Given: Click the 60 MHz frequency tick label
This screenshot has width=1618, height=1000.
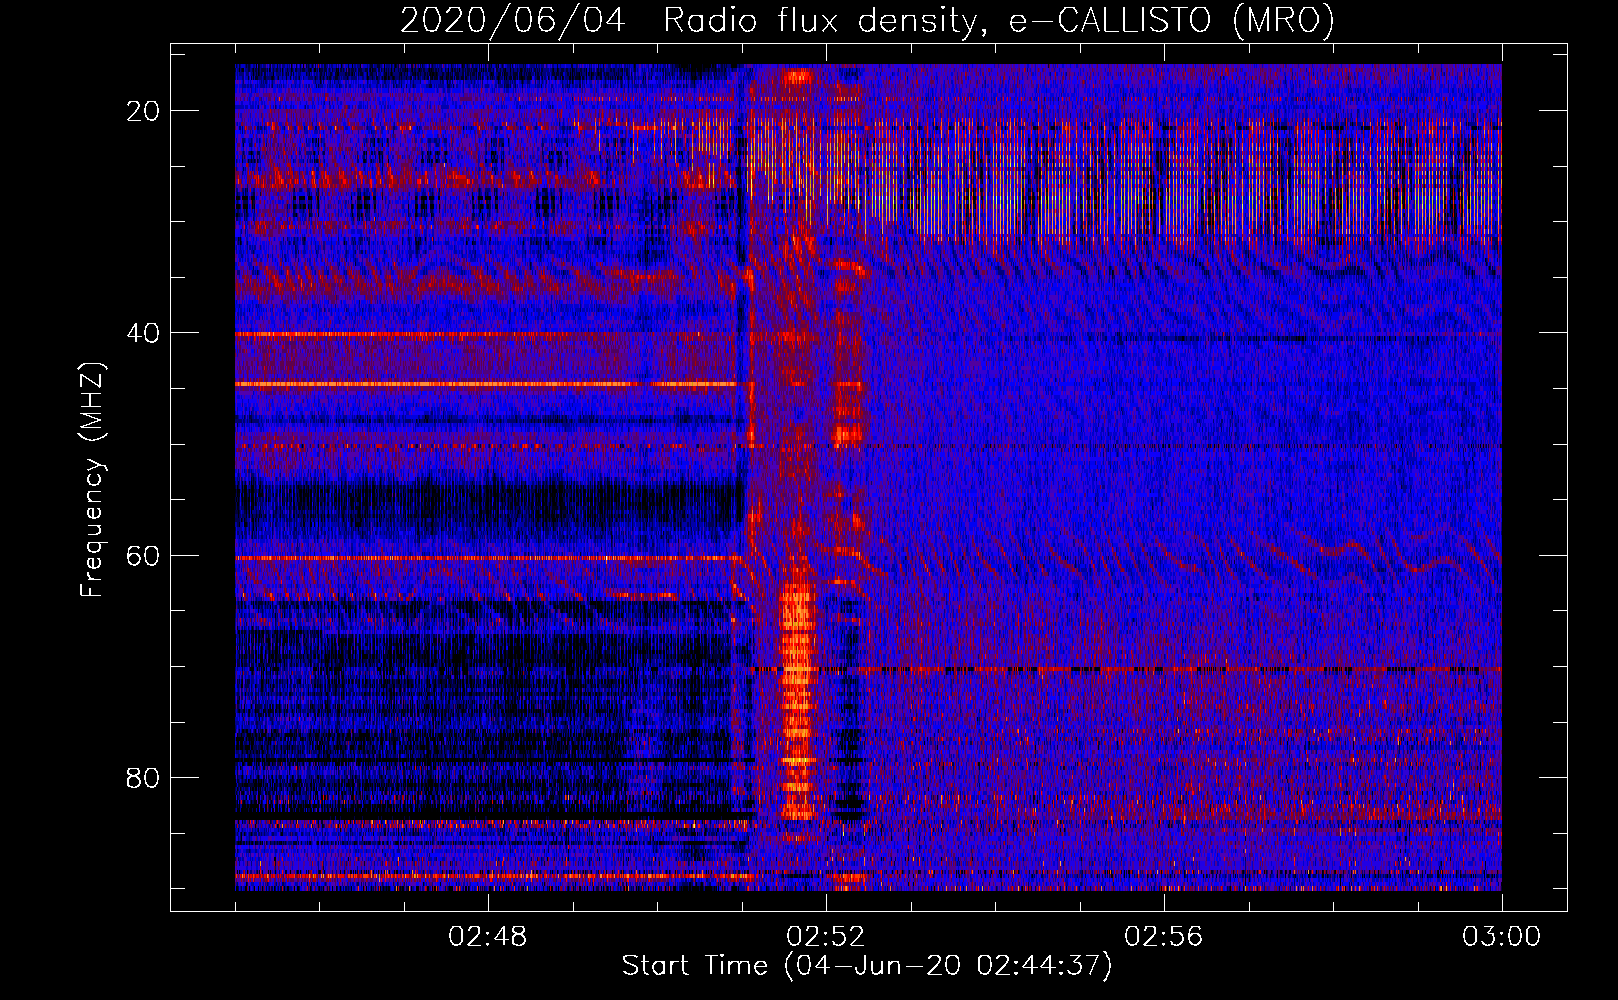Looking at the screenshot, I should click(143, 555).
